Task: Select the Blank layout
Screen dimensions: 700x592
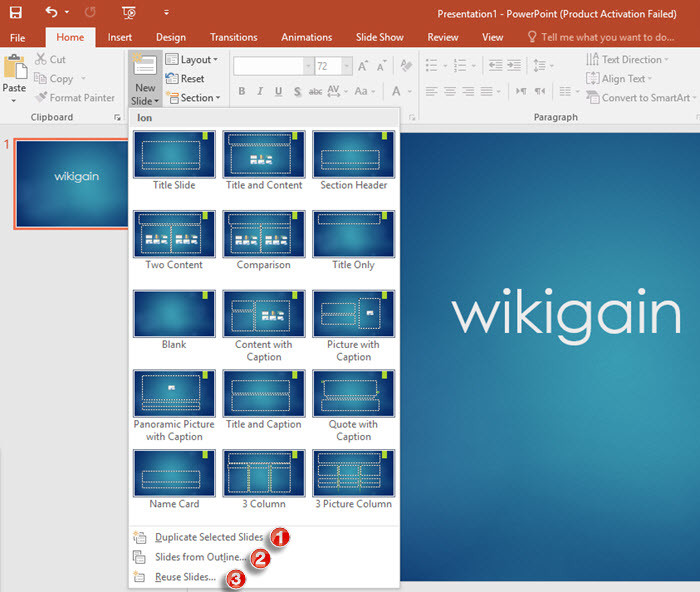Action: 174,320
